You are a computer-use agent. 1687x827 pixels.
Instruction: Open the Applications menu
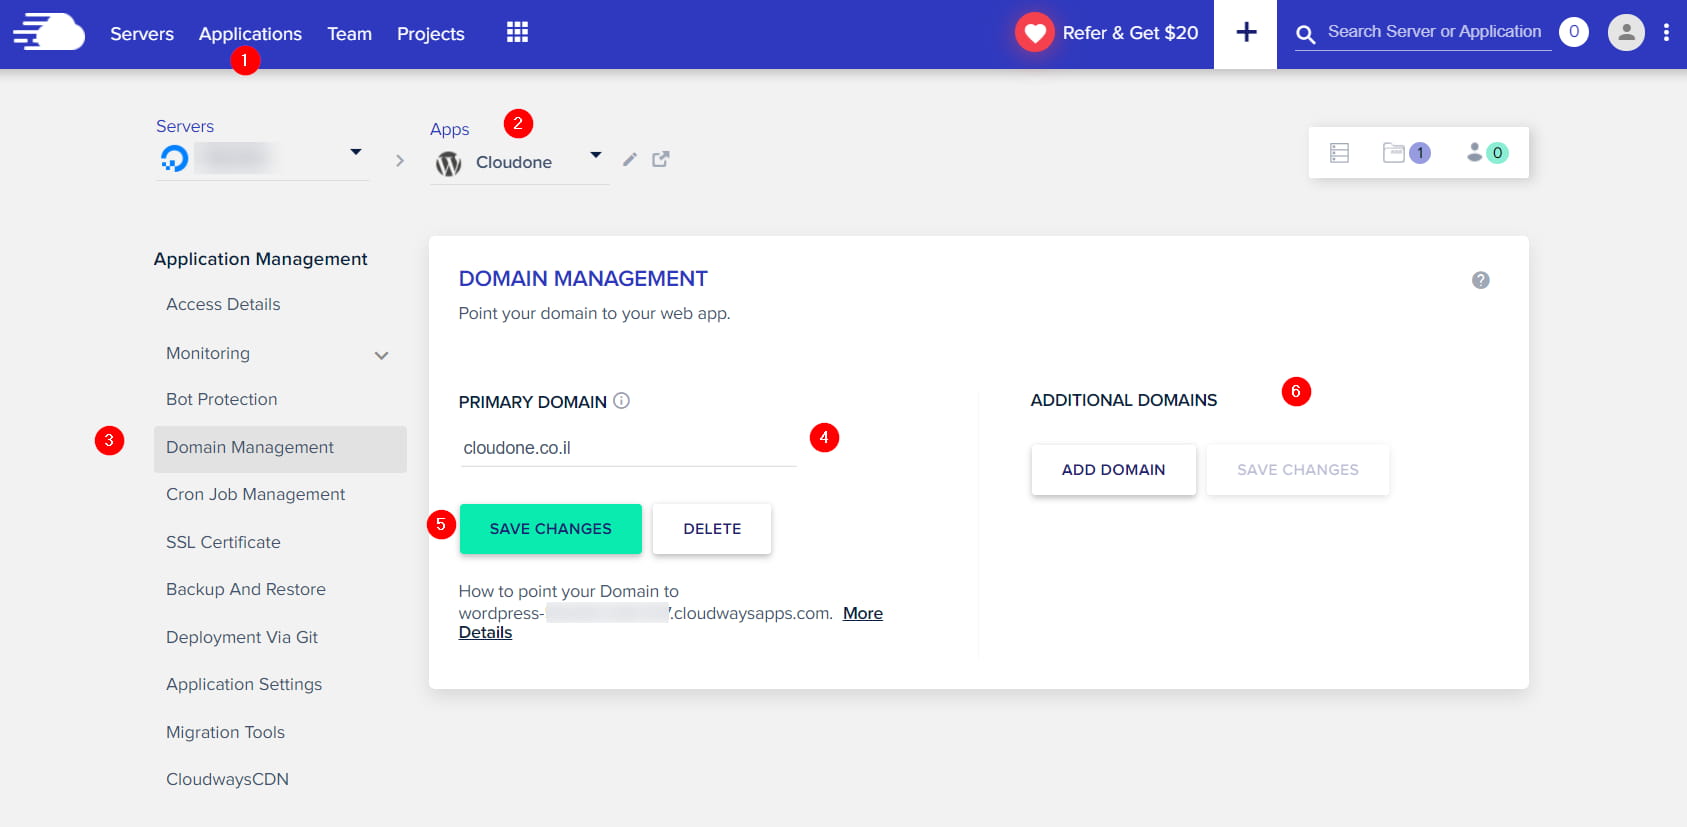click(250, 34)
